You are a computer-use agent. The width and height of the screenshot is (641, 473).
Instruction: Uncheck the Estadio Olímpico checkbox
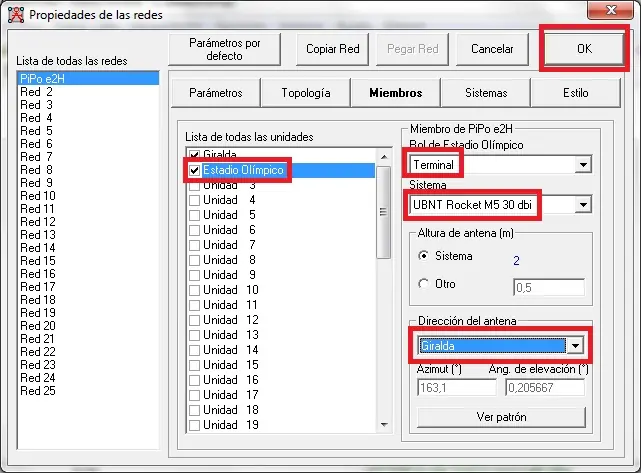(195, 170)
